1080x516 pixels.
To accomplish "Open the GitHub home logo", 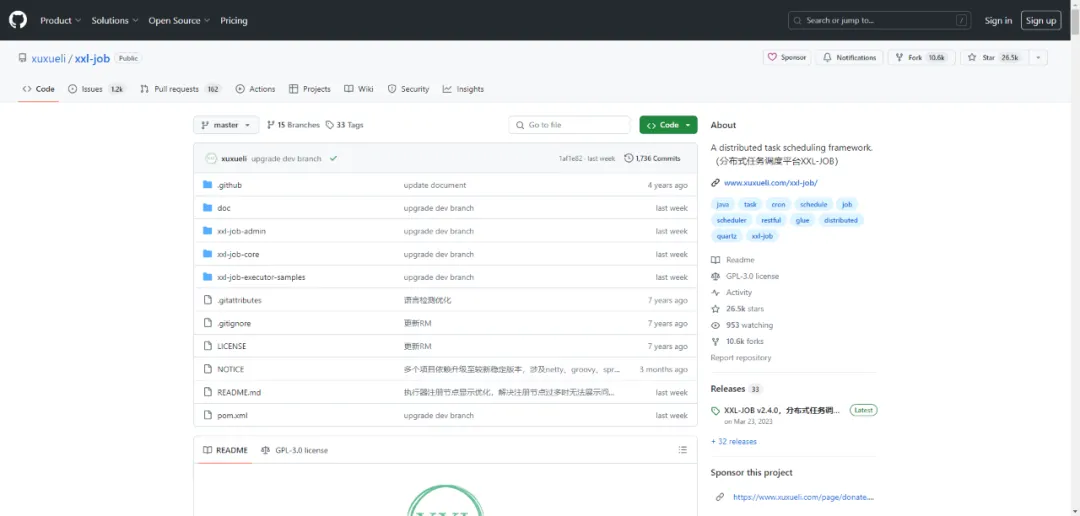I will (x=18, y=20).
